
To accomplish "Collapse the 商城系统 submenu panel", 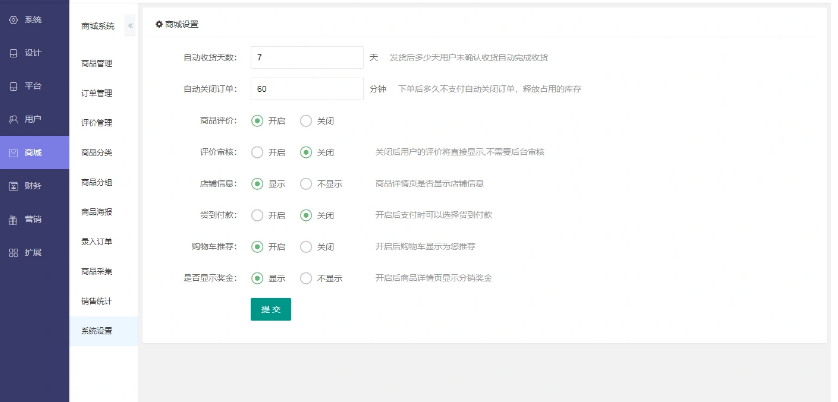I will coord(130,26).
